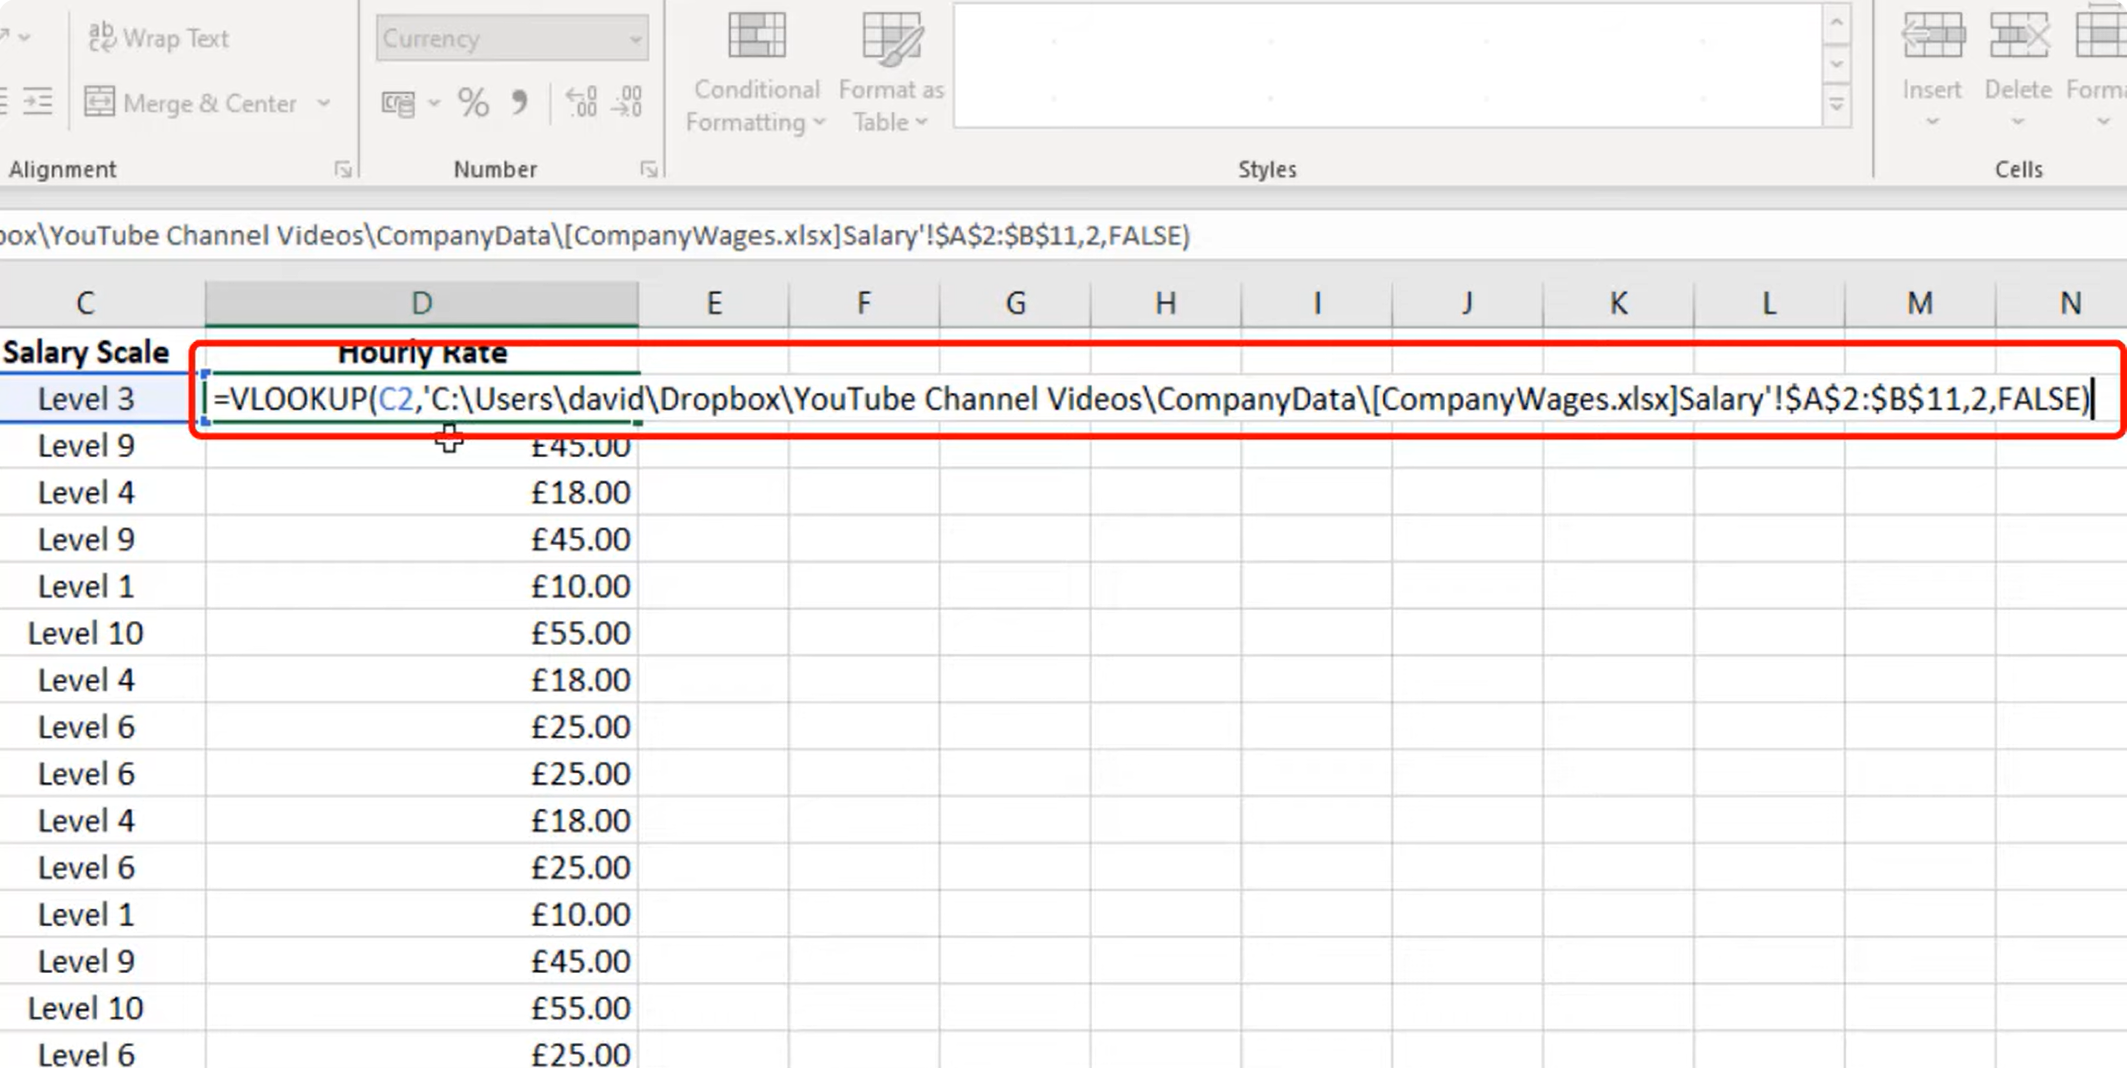Click the Delete cells icon

2018,36
